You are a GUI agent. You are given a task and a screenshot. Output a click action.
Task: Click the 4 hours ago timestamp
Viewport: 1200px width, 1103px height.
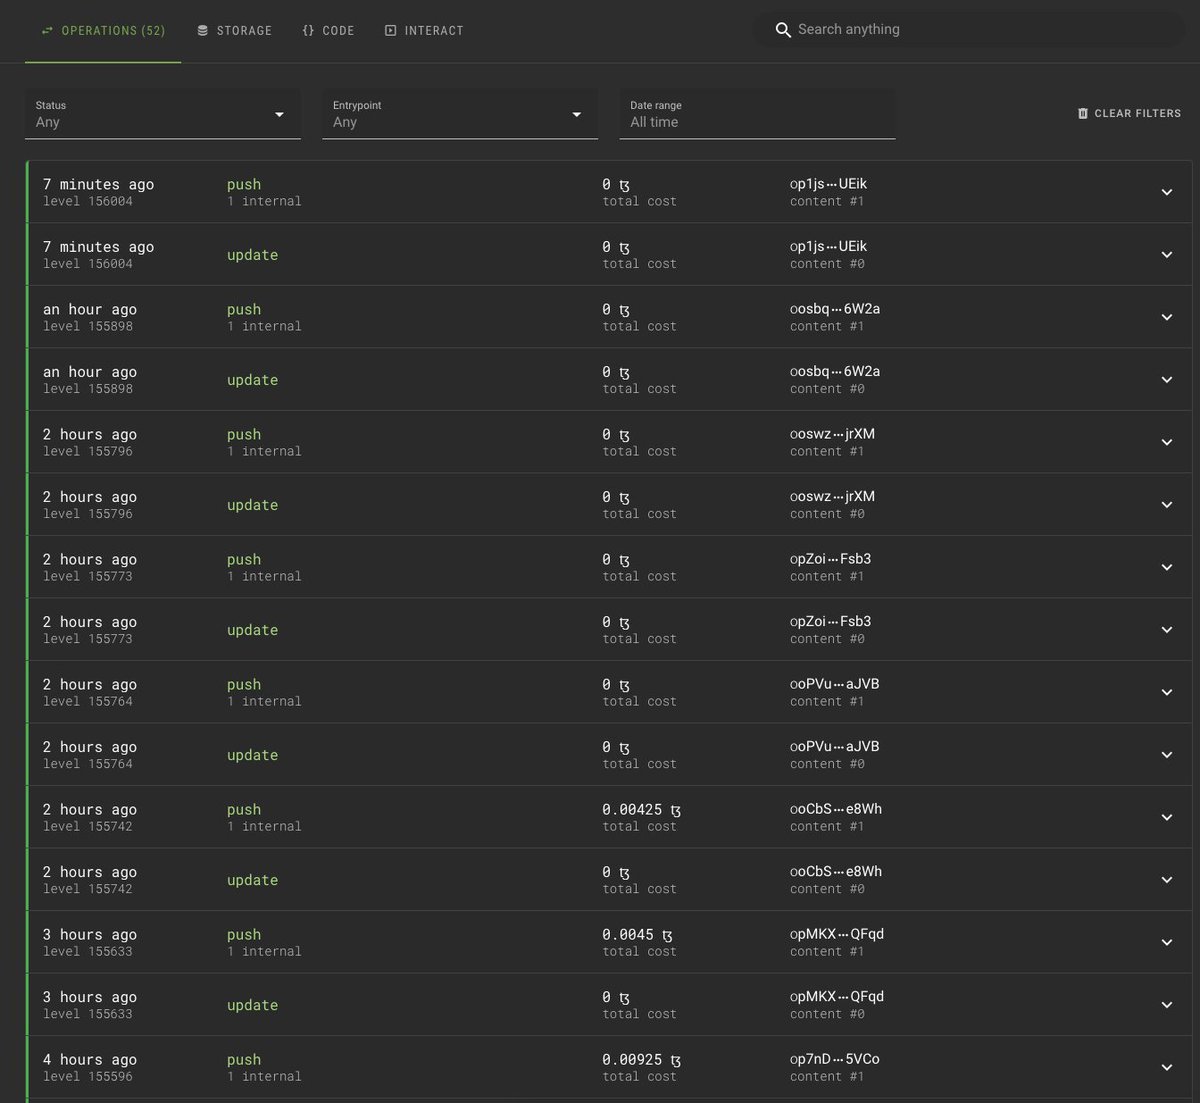coord(90,1060)
